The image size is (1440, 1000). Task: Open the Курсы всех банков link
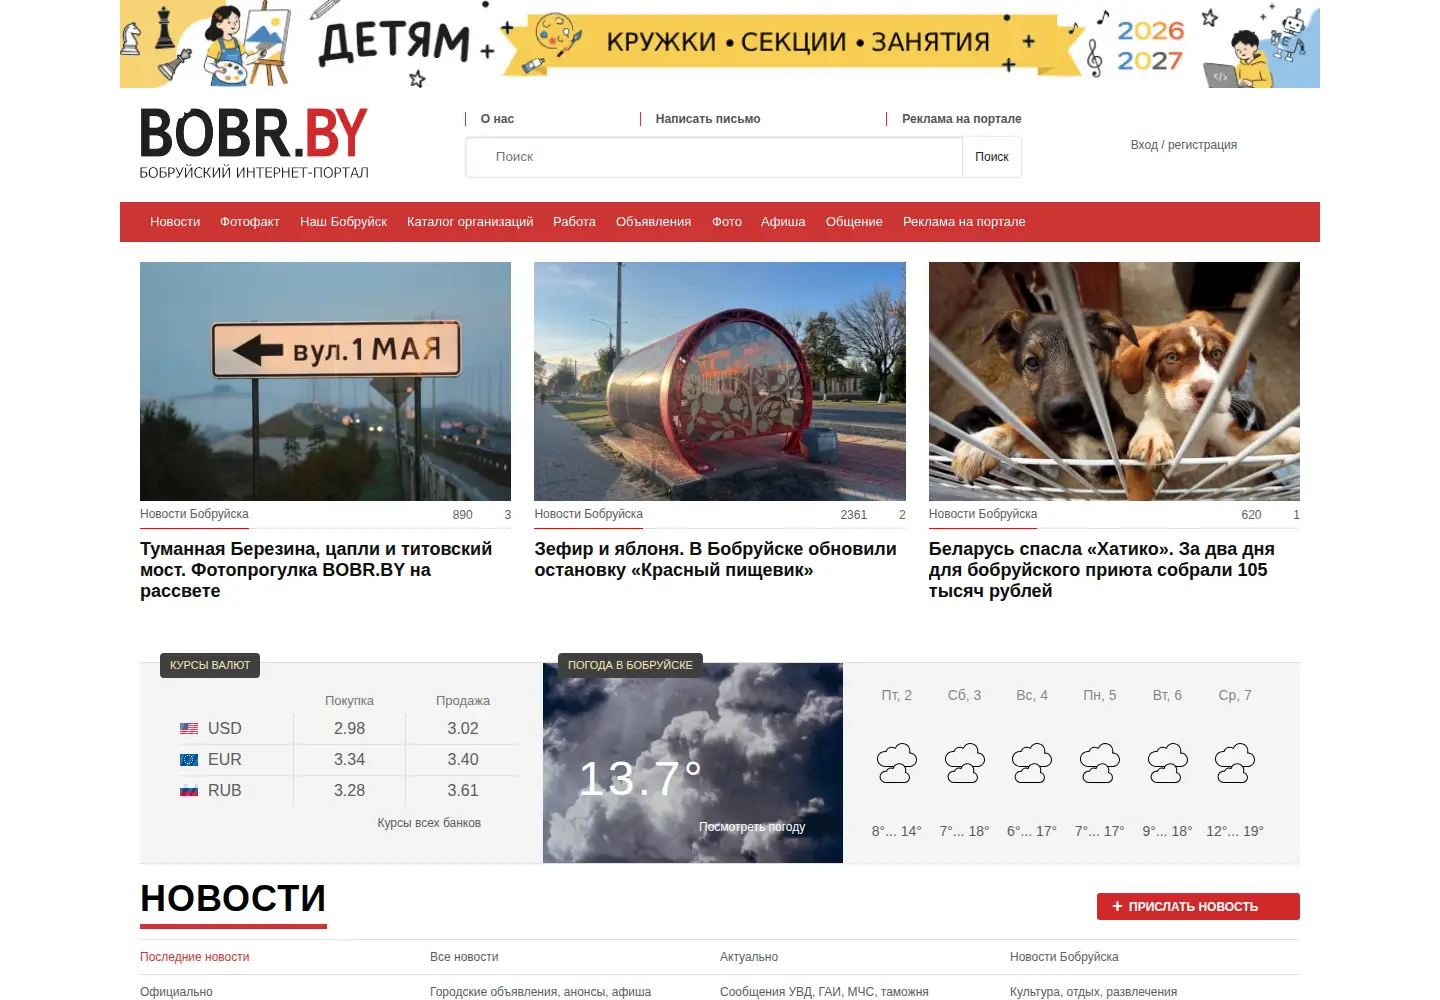tap(429, 823)
